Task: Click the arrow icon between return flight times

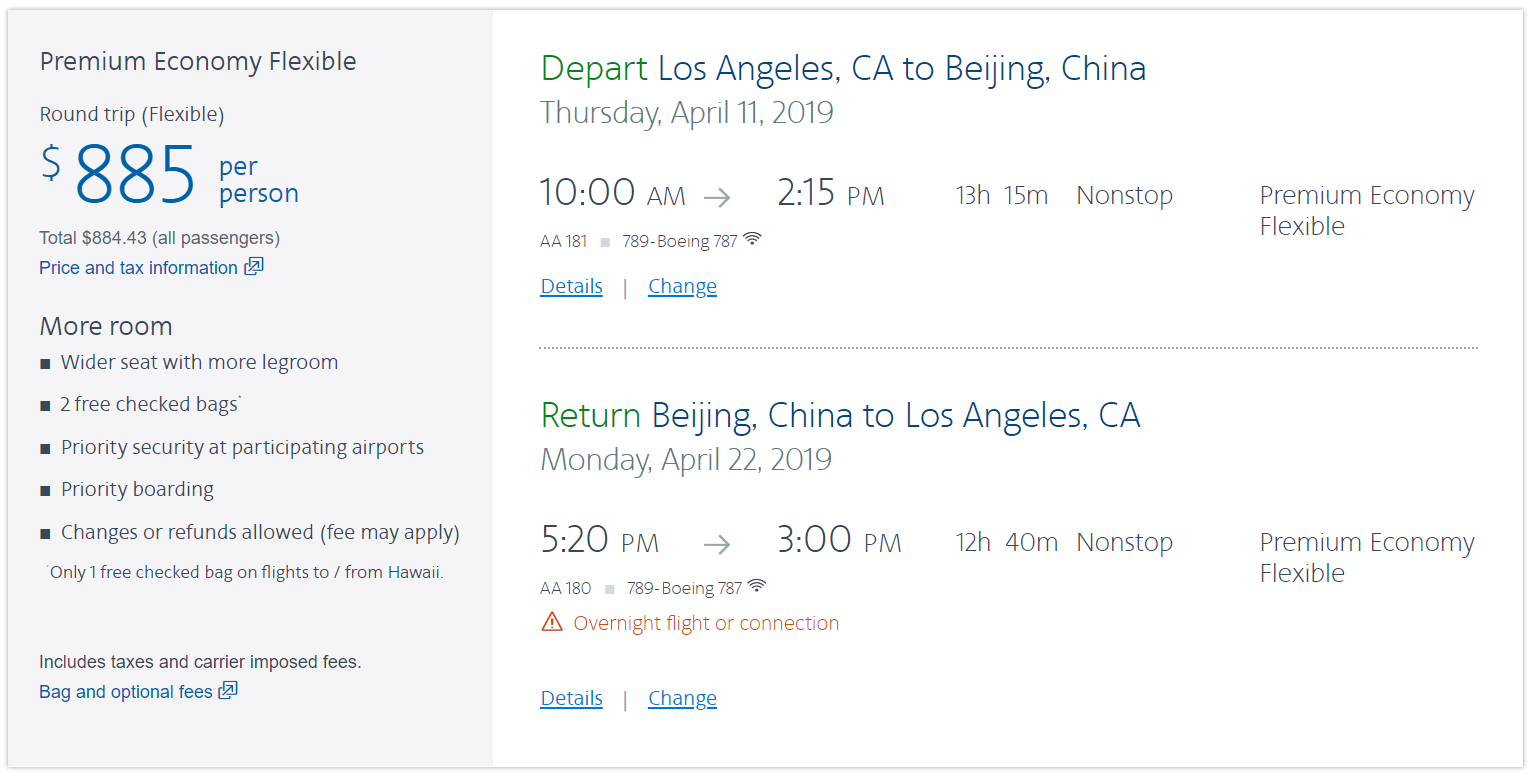Action: [717, 545]
